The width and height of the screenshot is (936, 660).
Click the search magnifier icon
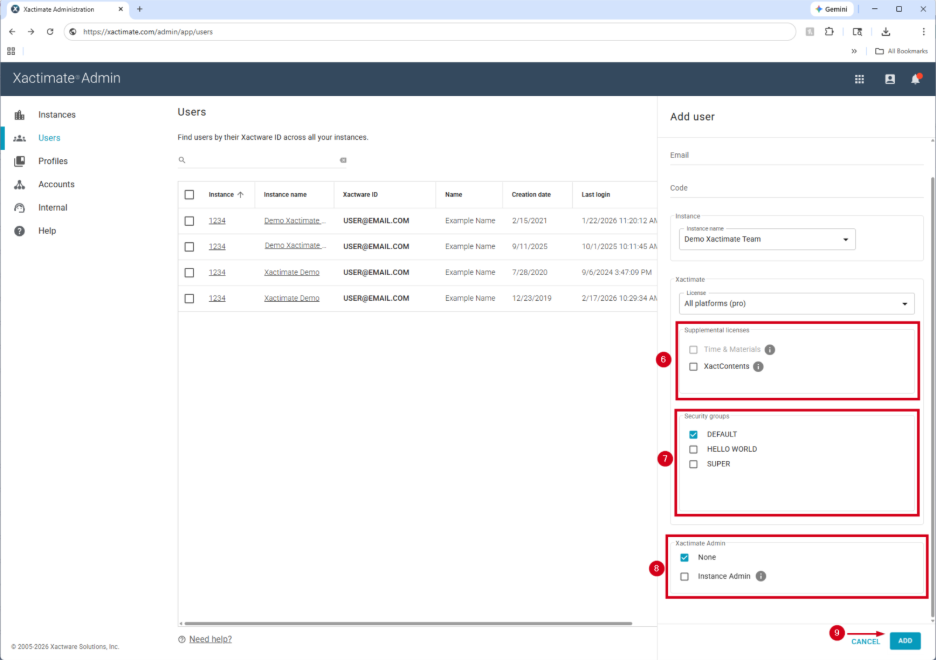click(x=182, y=160)
